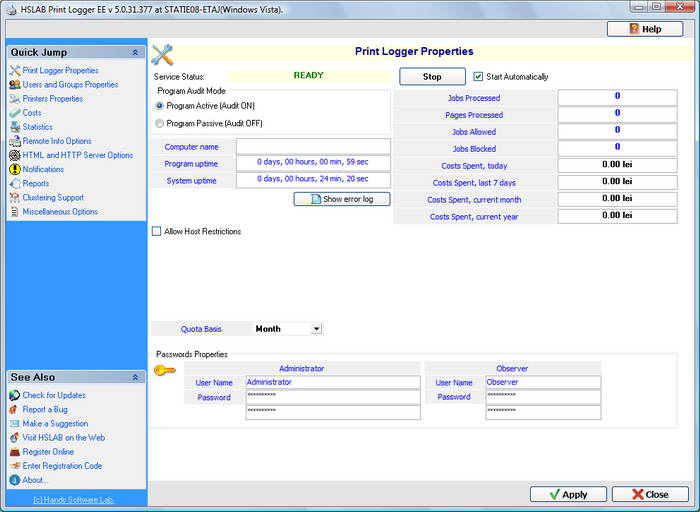700x512 pixels.
Task: Click the Report a Bug icon
Action: [14, 409]
